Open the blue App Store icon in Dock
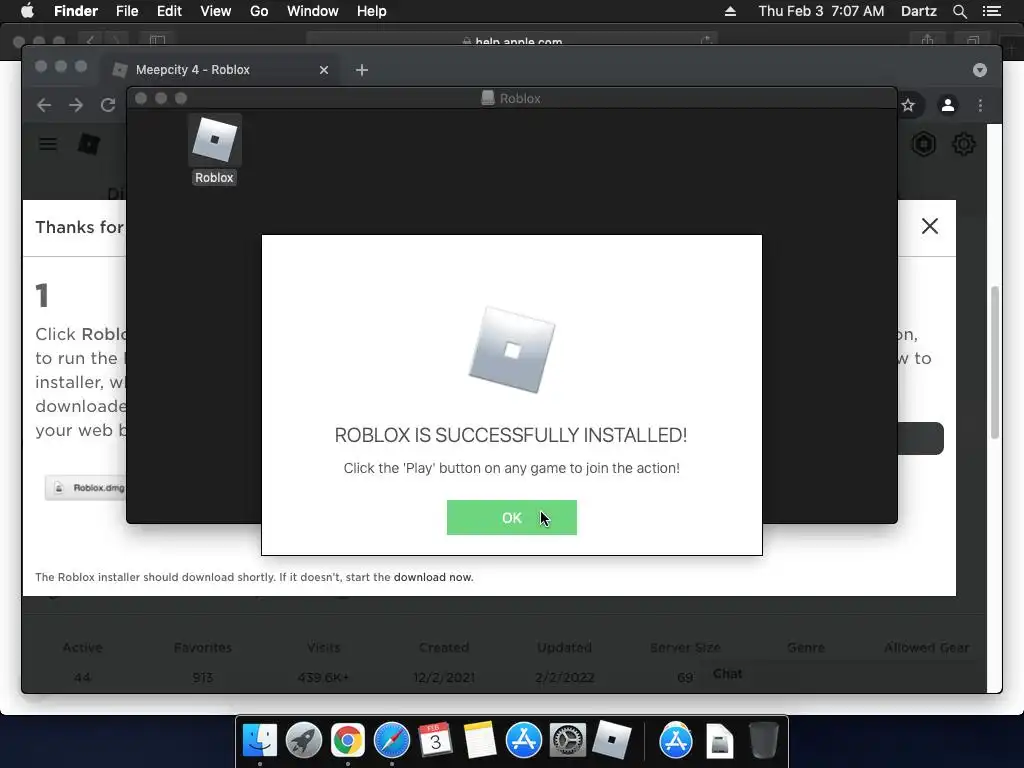 coord(524,741)
